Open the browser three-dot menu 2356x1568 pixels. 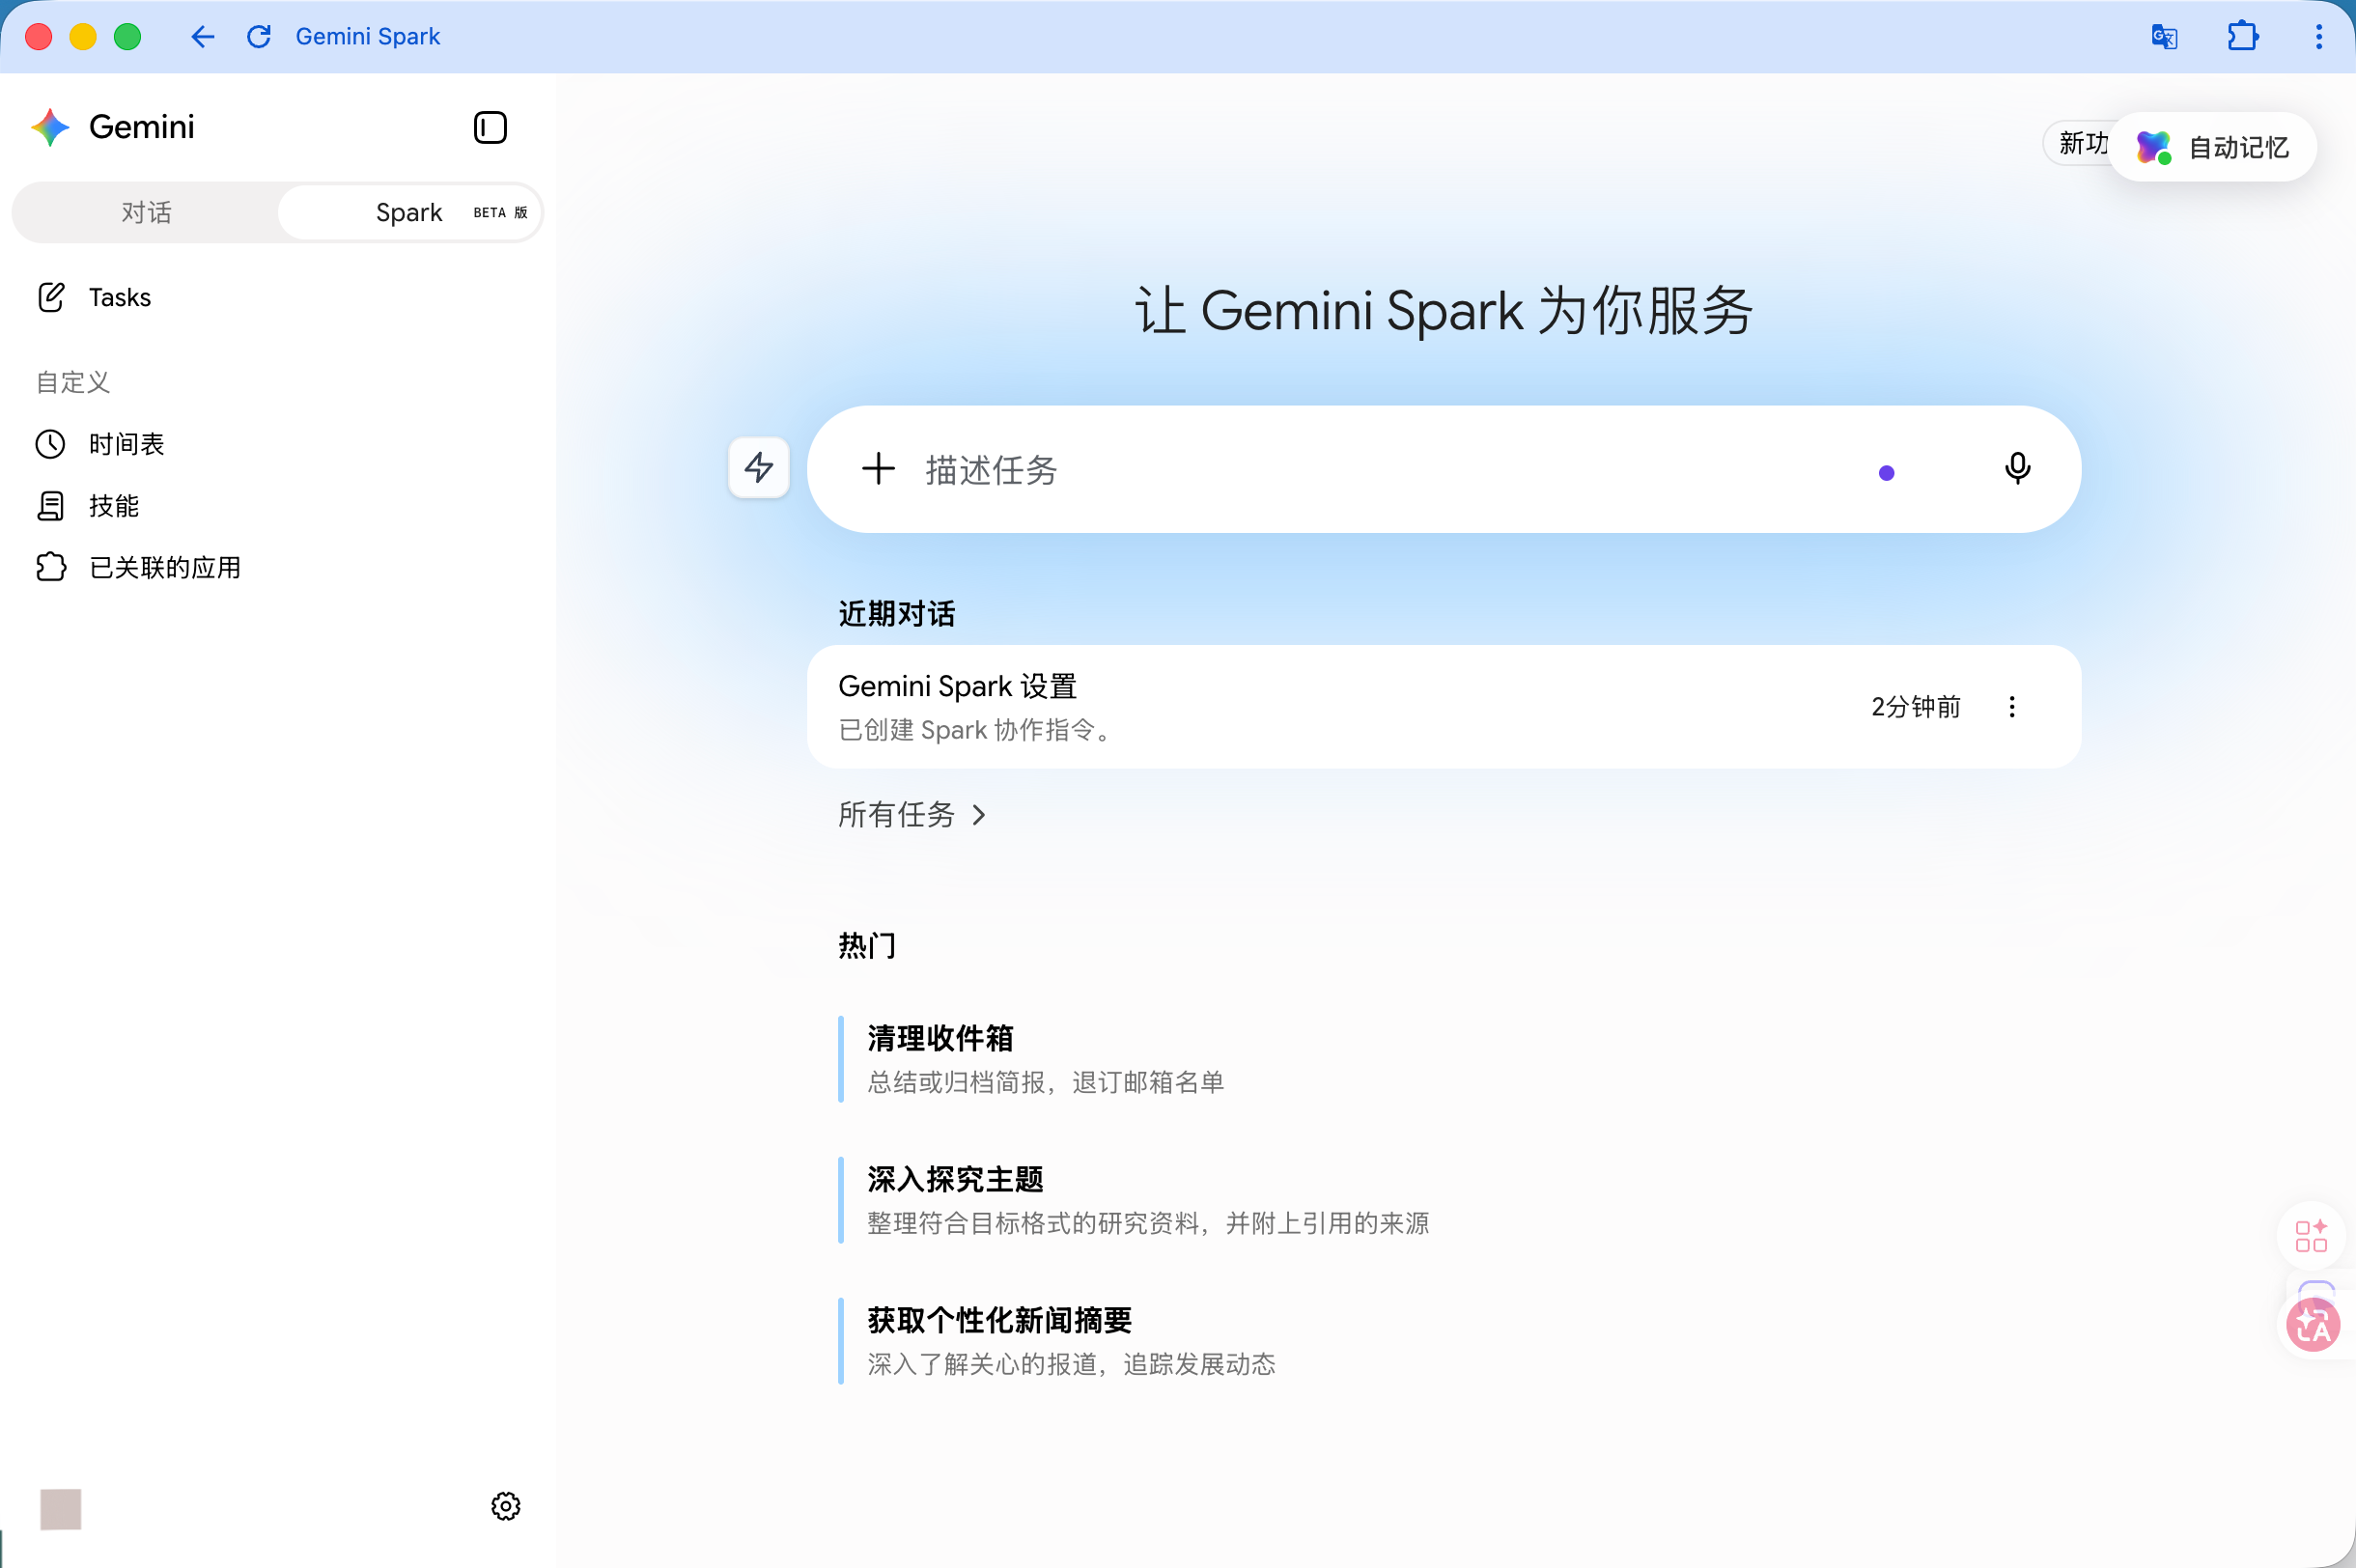pos(2319,37)
